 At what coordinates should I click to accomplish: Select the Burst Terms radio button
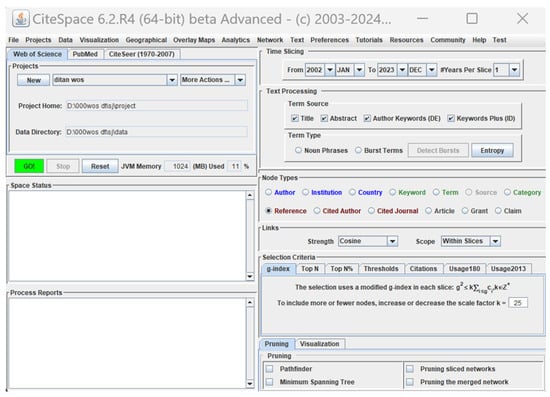click(x=358, y=150)
